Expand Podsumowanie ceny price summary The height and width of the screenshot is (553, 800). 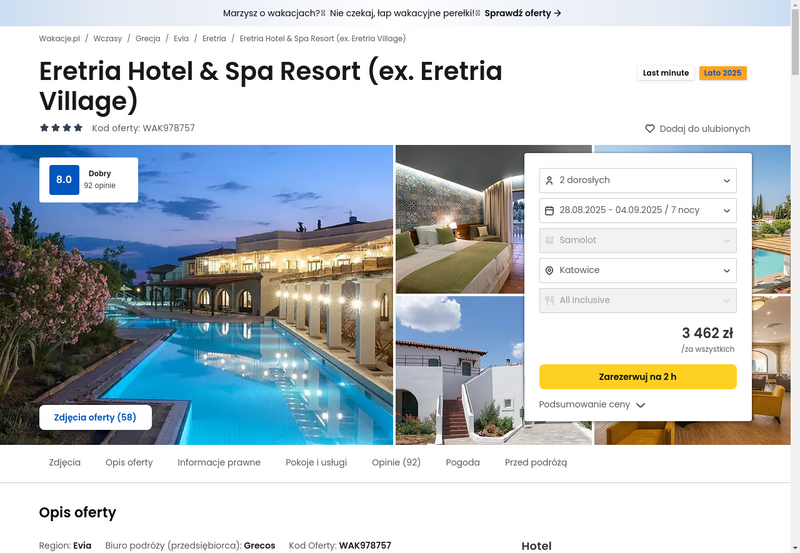(x=592, y=405)
